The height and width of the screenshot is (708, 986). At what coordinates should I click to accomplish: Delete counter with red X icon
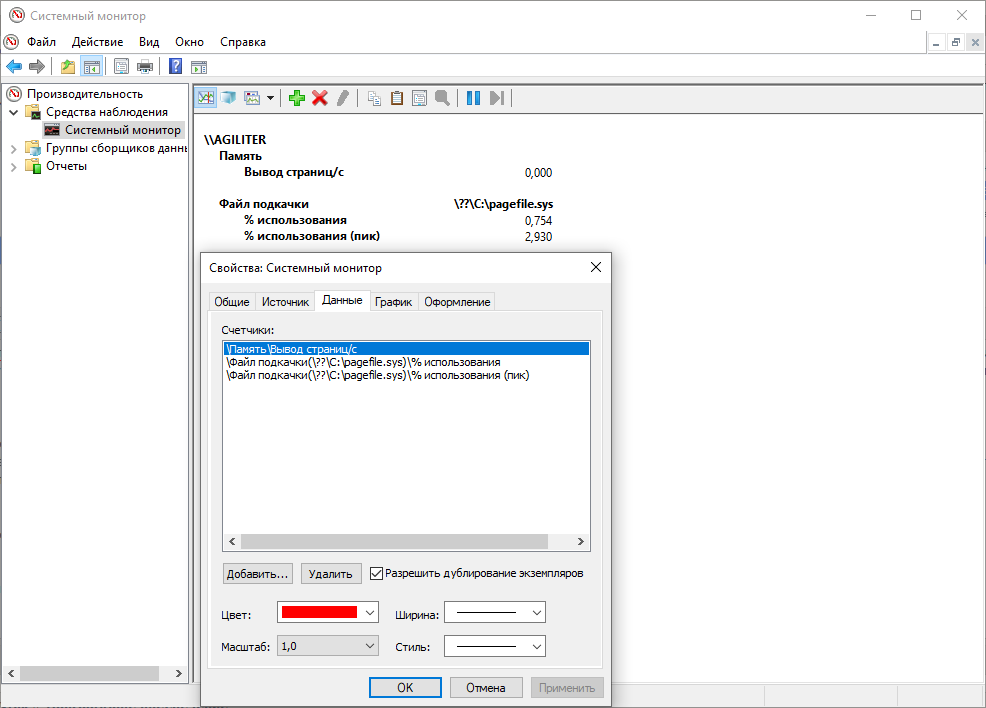[320, 98]
